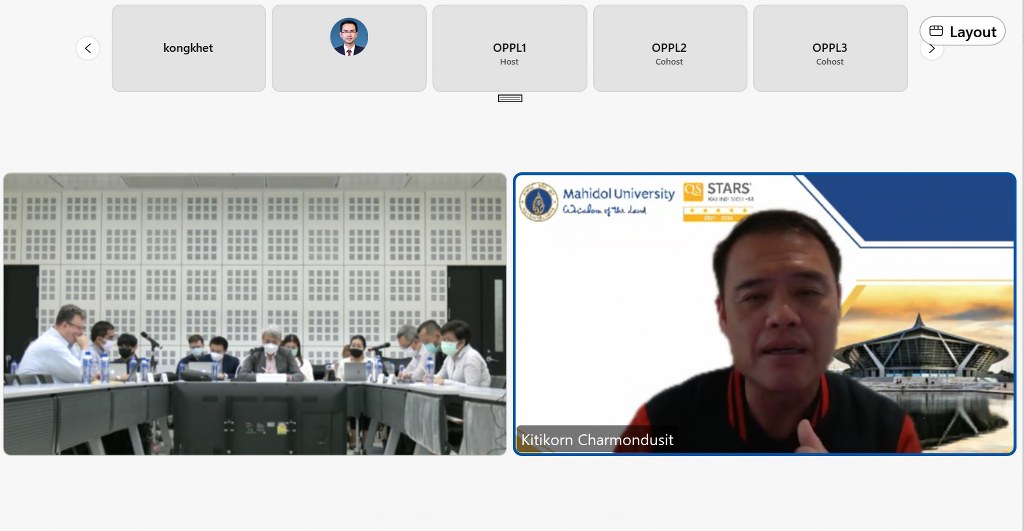Click the QS Stars rating badge
Image resolution: width=1024 pixels, height=531 pixels.
coord(717,200)
